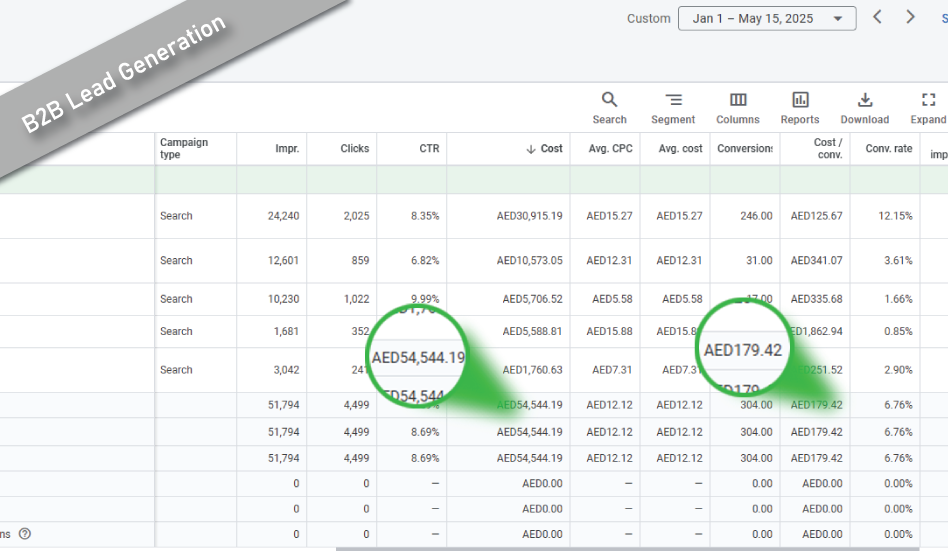Sort by the Cost column header
Viewport: 948px width, 551px height.
coord(545,149)
